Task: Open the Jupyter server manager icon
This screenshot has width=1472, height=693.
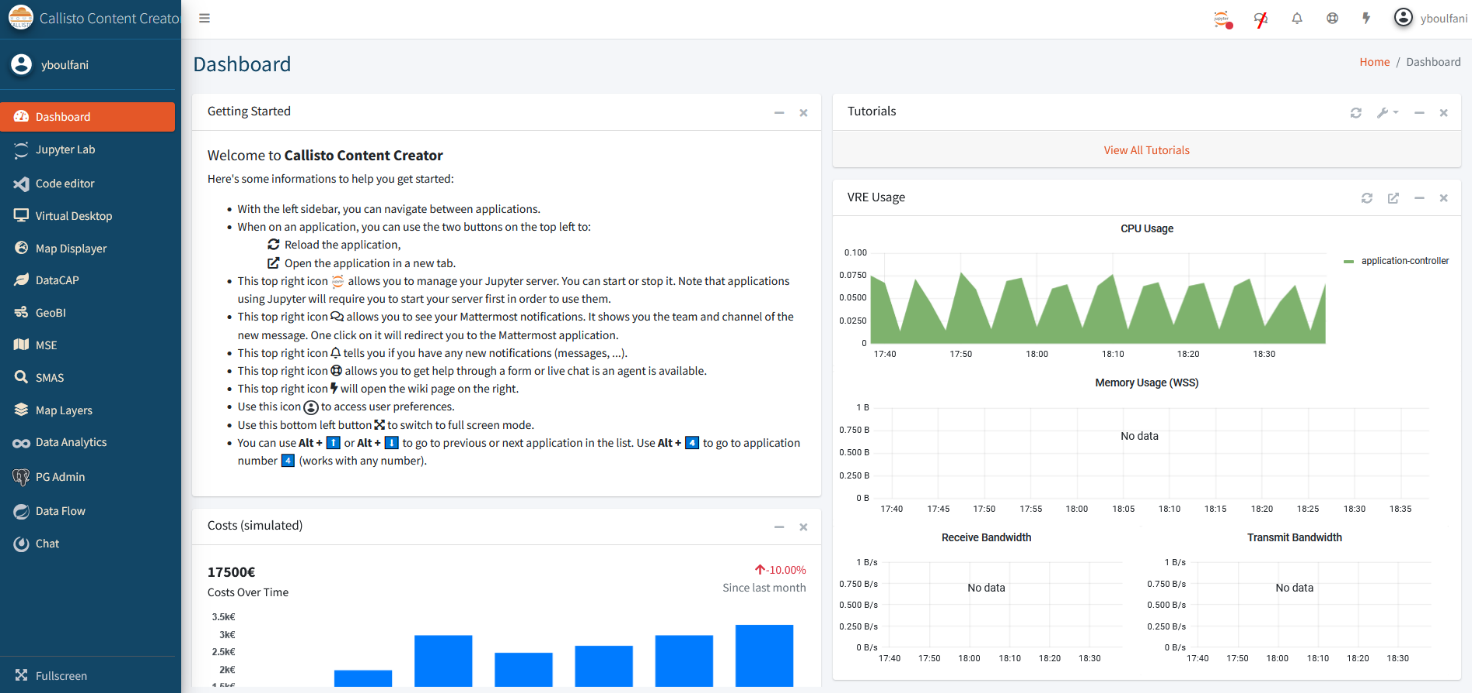Action: tap(1222, 18)
